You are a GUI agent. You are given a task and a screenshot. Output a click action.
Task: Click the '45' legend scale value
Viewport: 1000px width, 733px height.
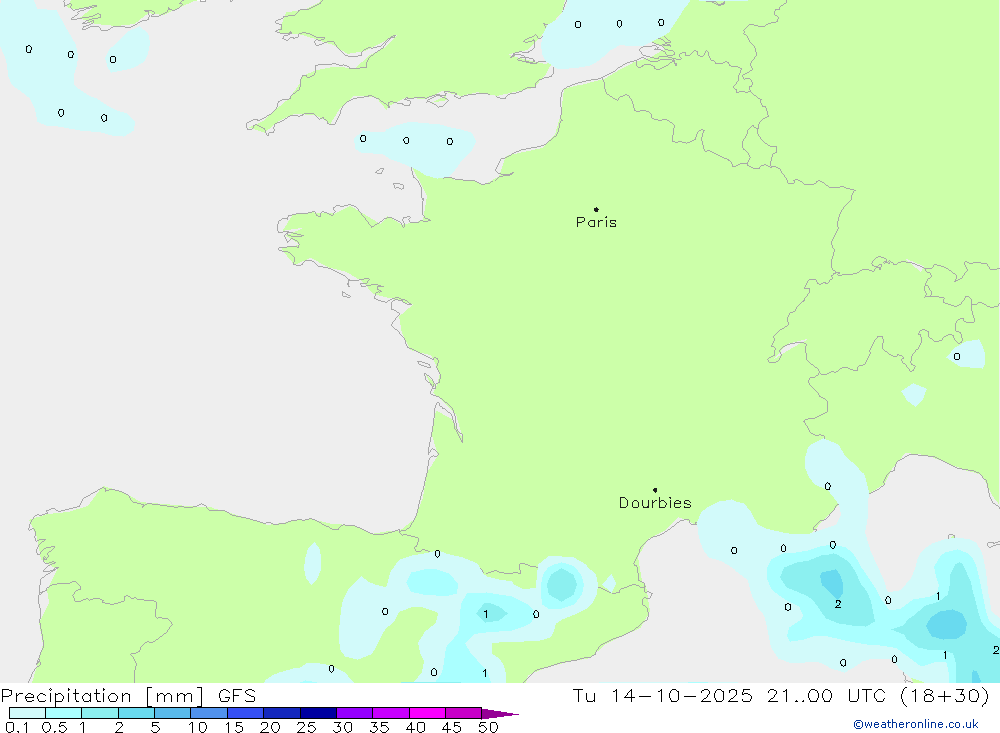point(452,727)
